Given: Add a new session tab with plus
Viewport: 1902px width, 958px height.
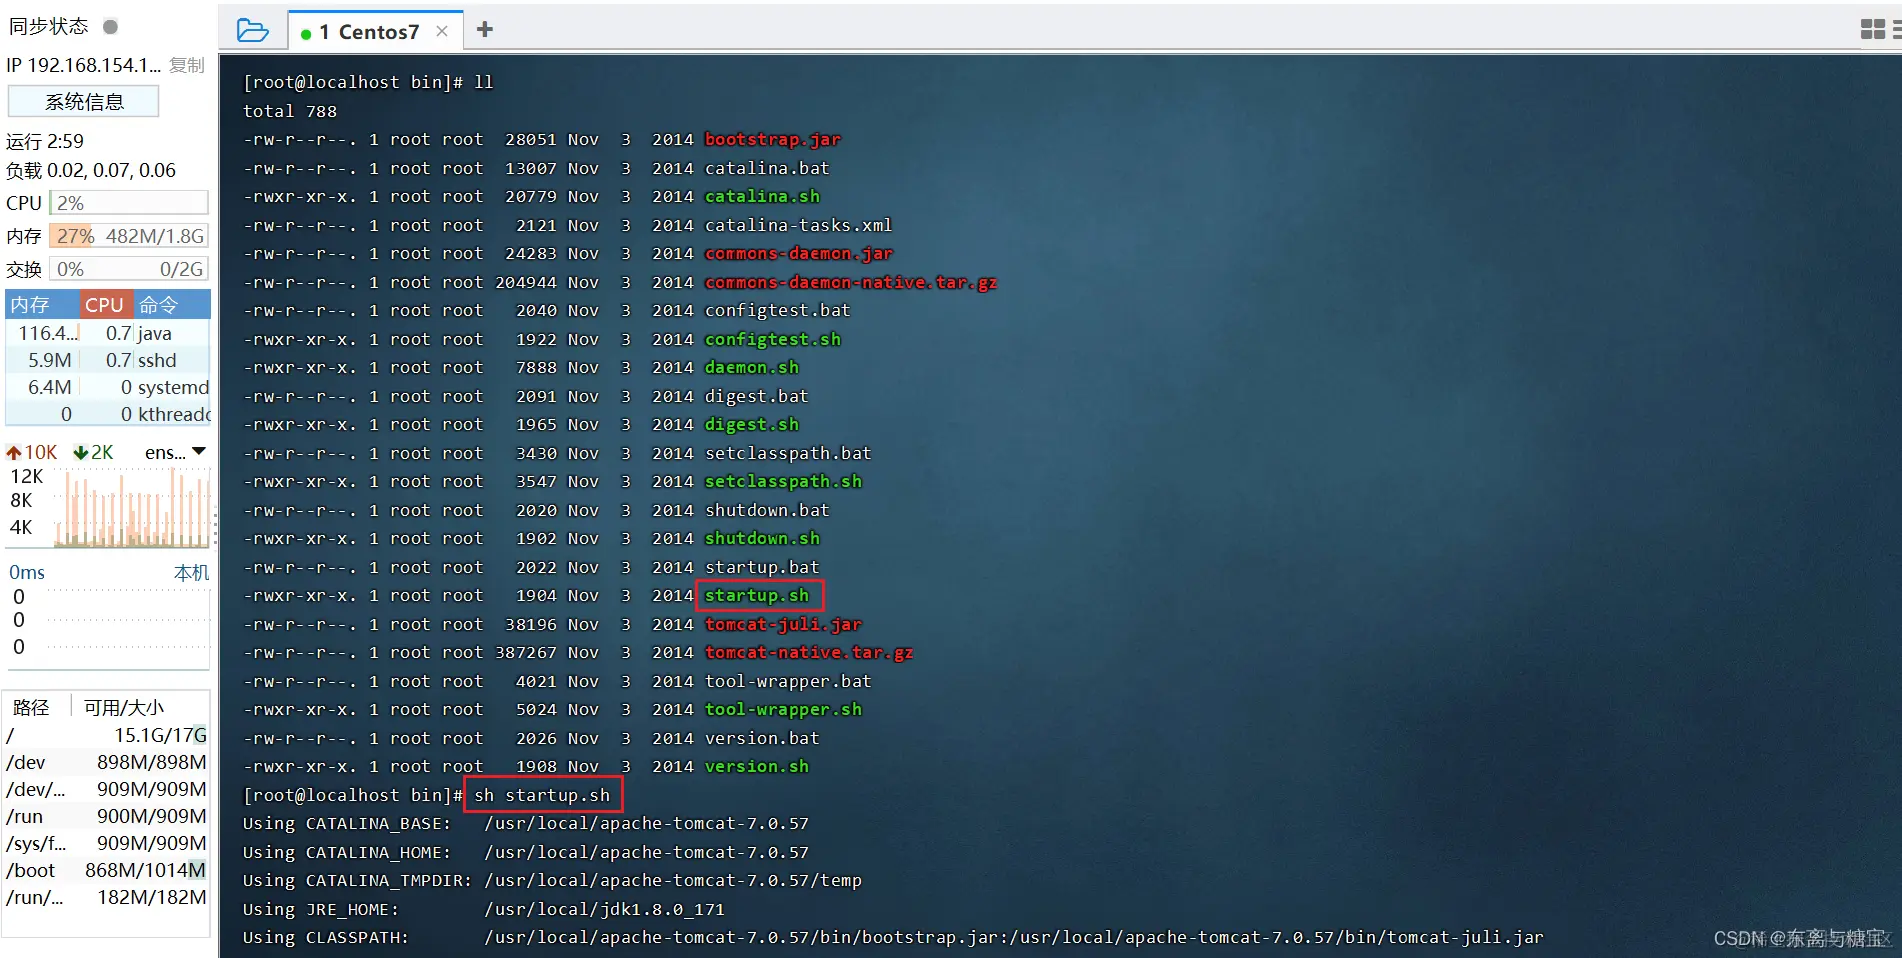Looking at the screenshot, I should [x=485, y=30].
